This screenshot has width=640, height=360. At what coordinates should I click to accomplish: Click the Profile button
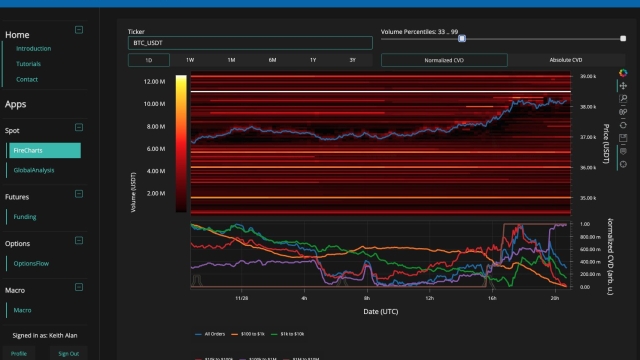pos(19,353)
